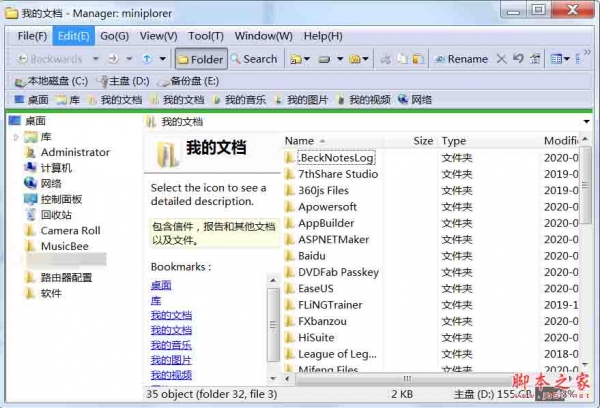Select 控制面板 in the folder tree
The height and width of the screenshot is (408, 600).
pos(61,199)
